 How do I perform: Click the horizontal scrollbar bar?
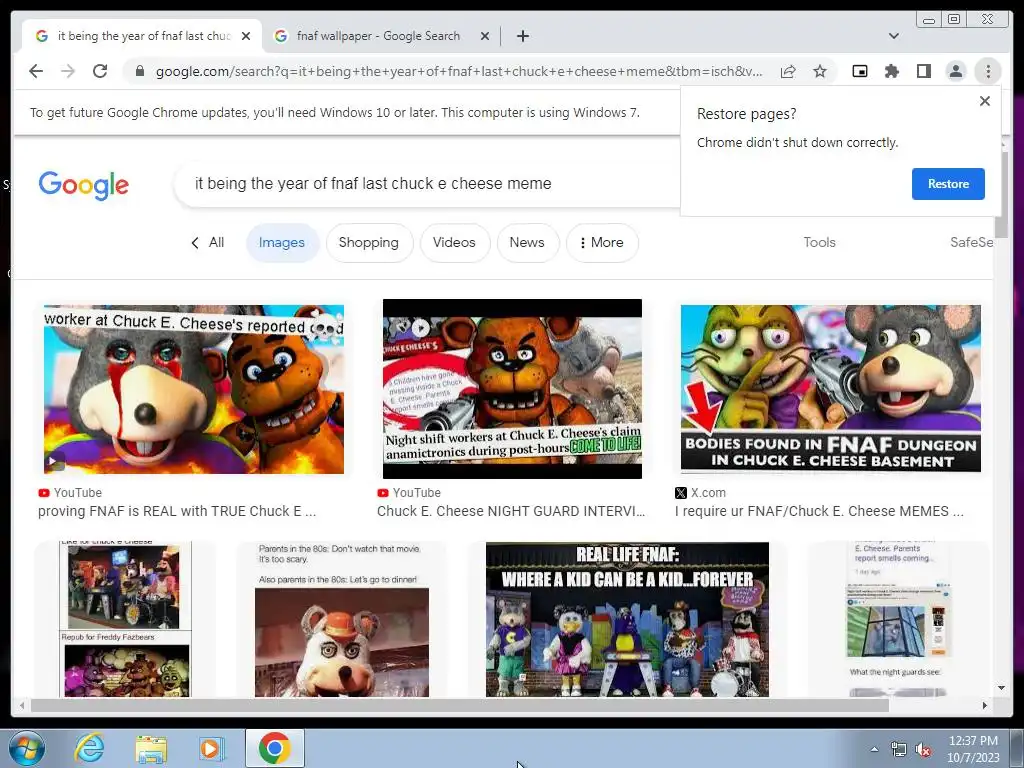point(460,705)
